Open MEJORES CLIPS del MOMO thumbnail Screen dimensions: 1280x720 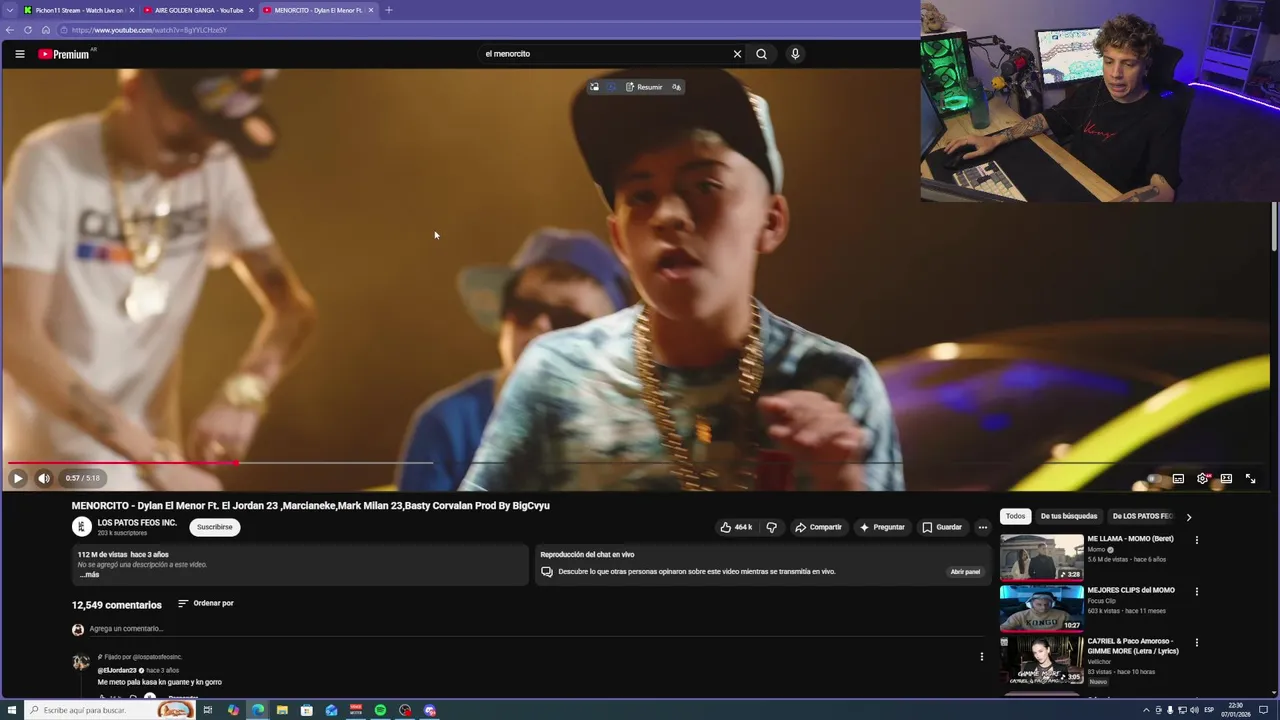(x=1042, y=608)
